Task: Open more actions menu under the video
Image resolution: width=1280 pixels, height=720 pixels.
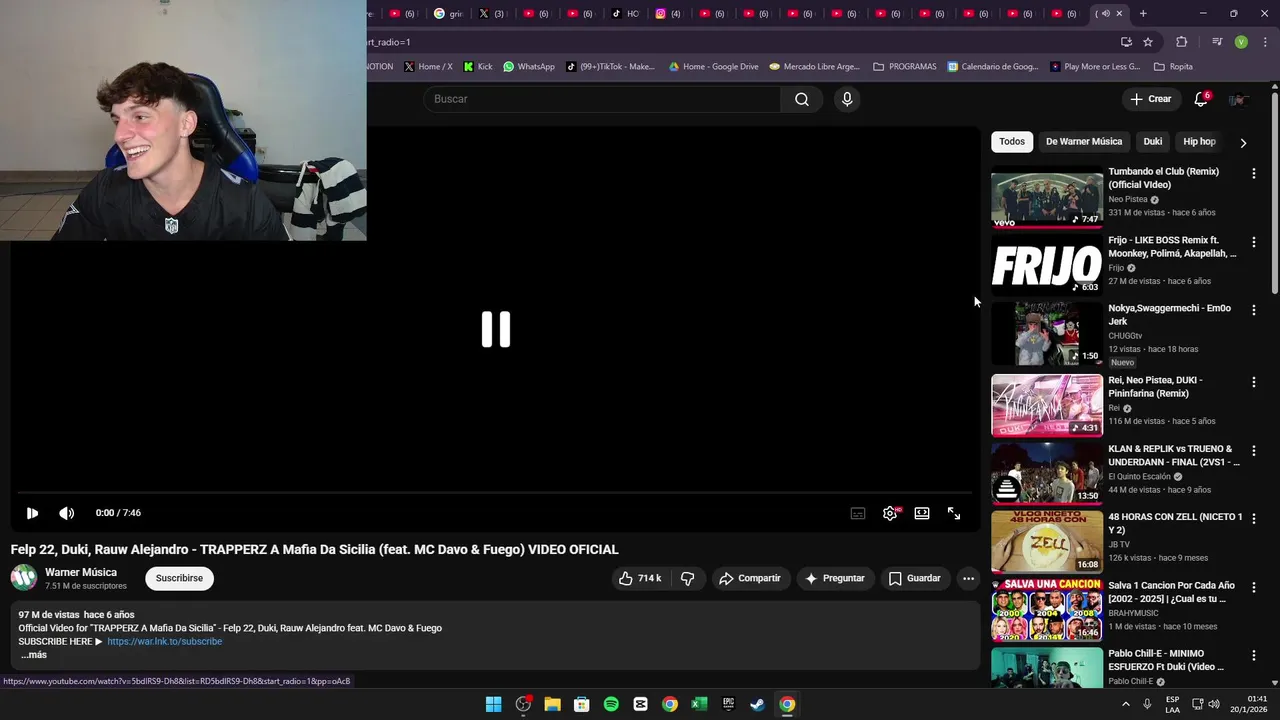Action: (x=968, y=578)
